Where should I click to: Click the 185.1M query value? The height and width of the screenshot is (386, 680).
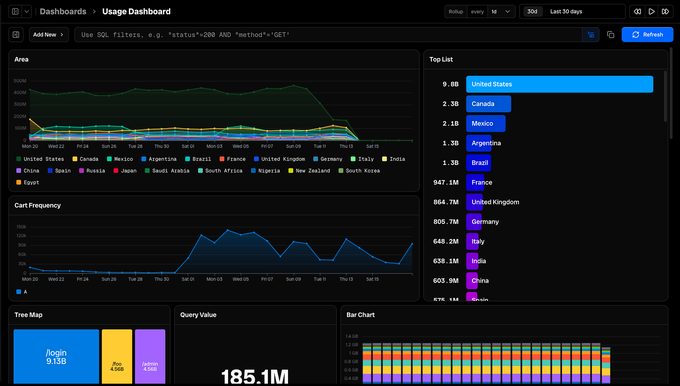[x=255, y=376]
